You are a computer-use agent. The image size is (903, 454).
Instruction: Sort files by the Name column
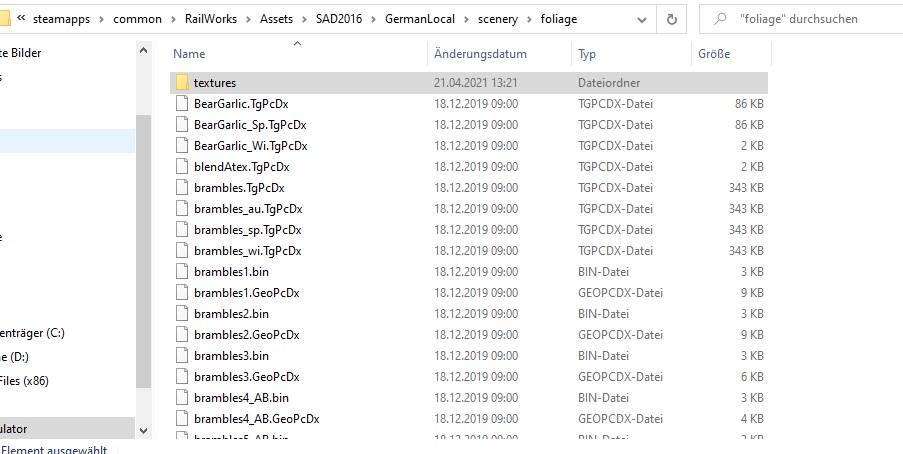[189, 54]
